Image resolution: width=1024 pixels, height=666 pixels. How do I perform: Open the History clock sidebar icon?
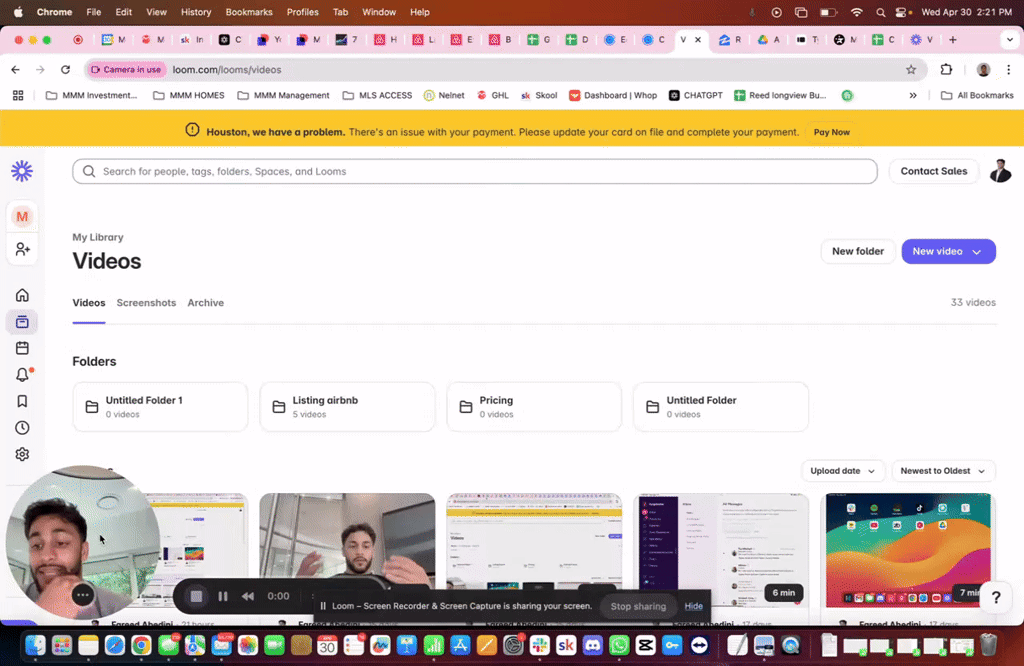tap(22, 428)
